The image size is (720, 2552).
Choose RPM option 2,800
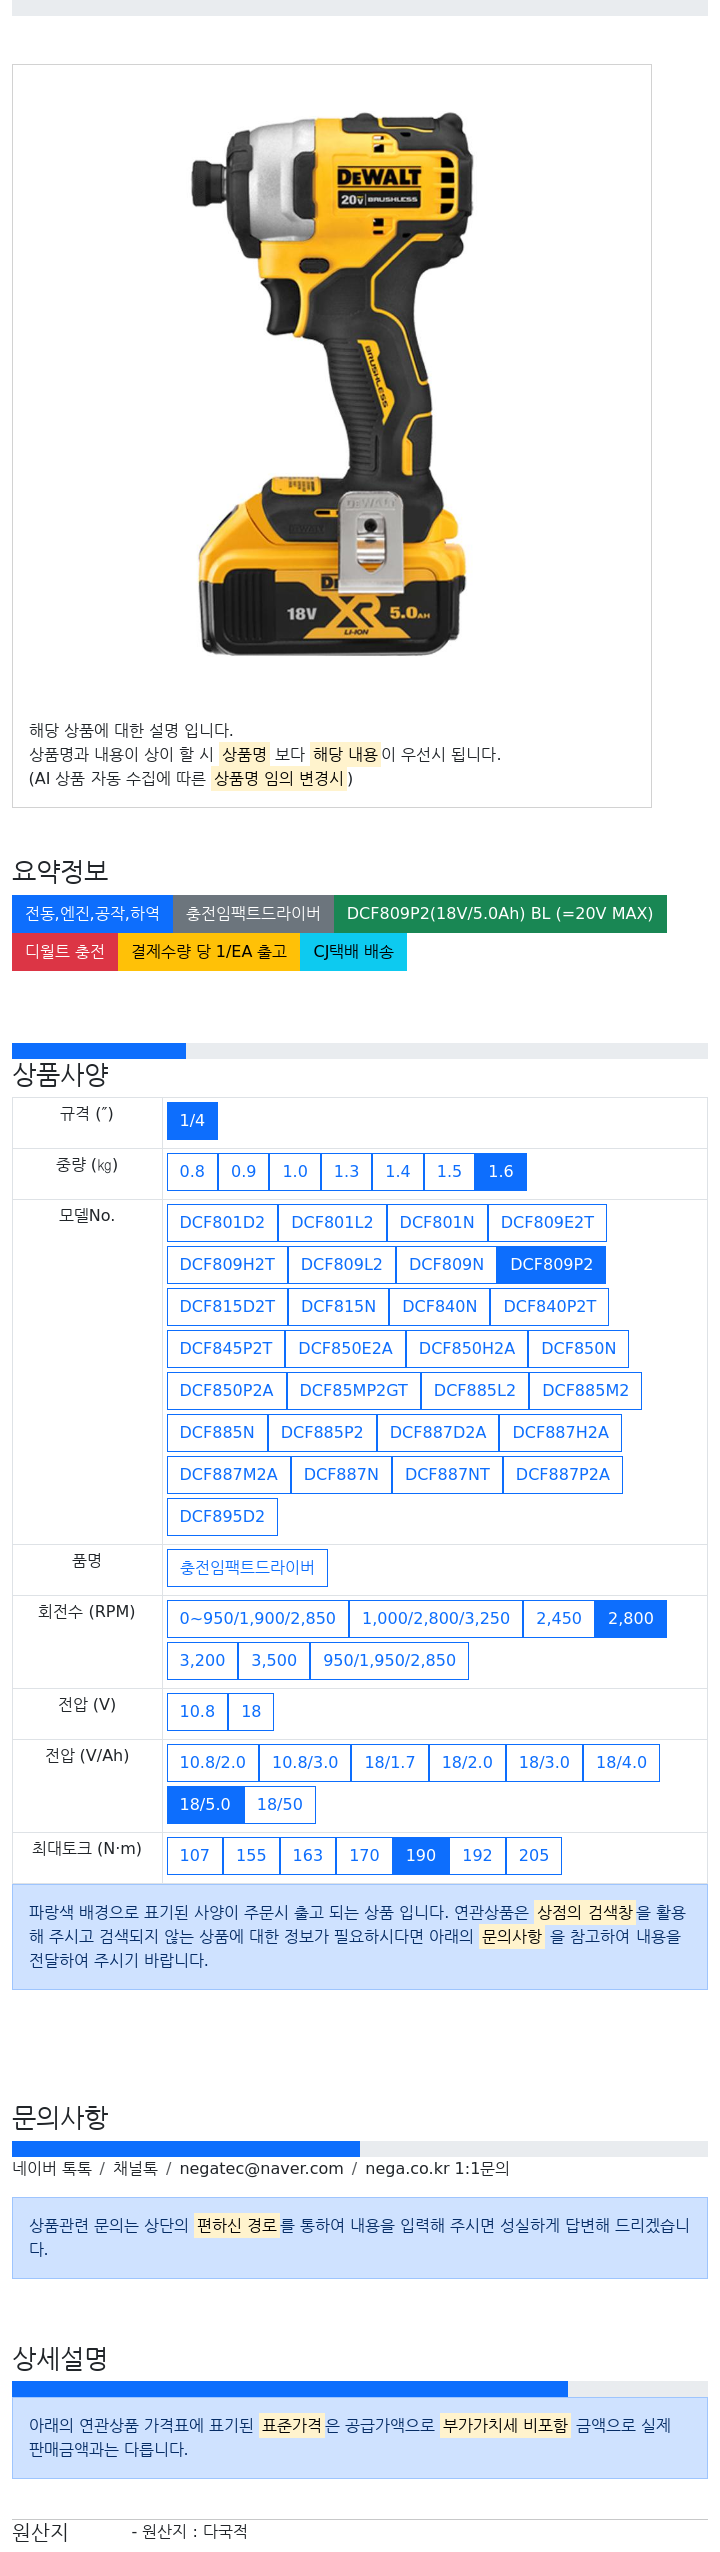pos(630,1618)
